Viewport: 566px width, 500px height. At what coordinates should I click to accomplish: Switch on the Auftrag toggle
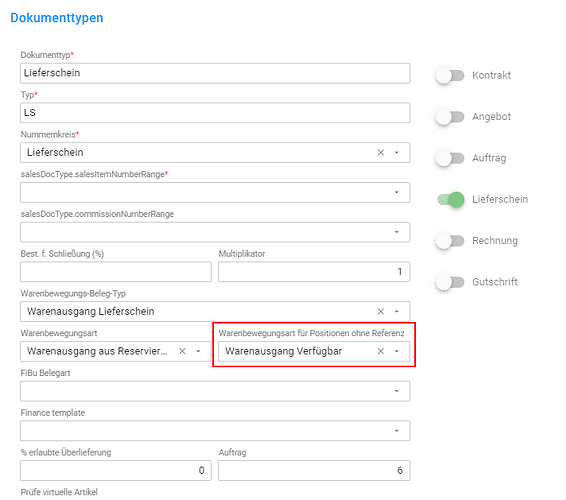(x=450, y=158)
